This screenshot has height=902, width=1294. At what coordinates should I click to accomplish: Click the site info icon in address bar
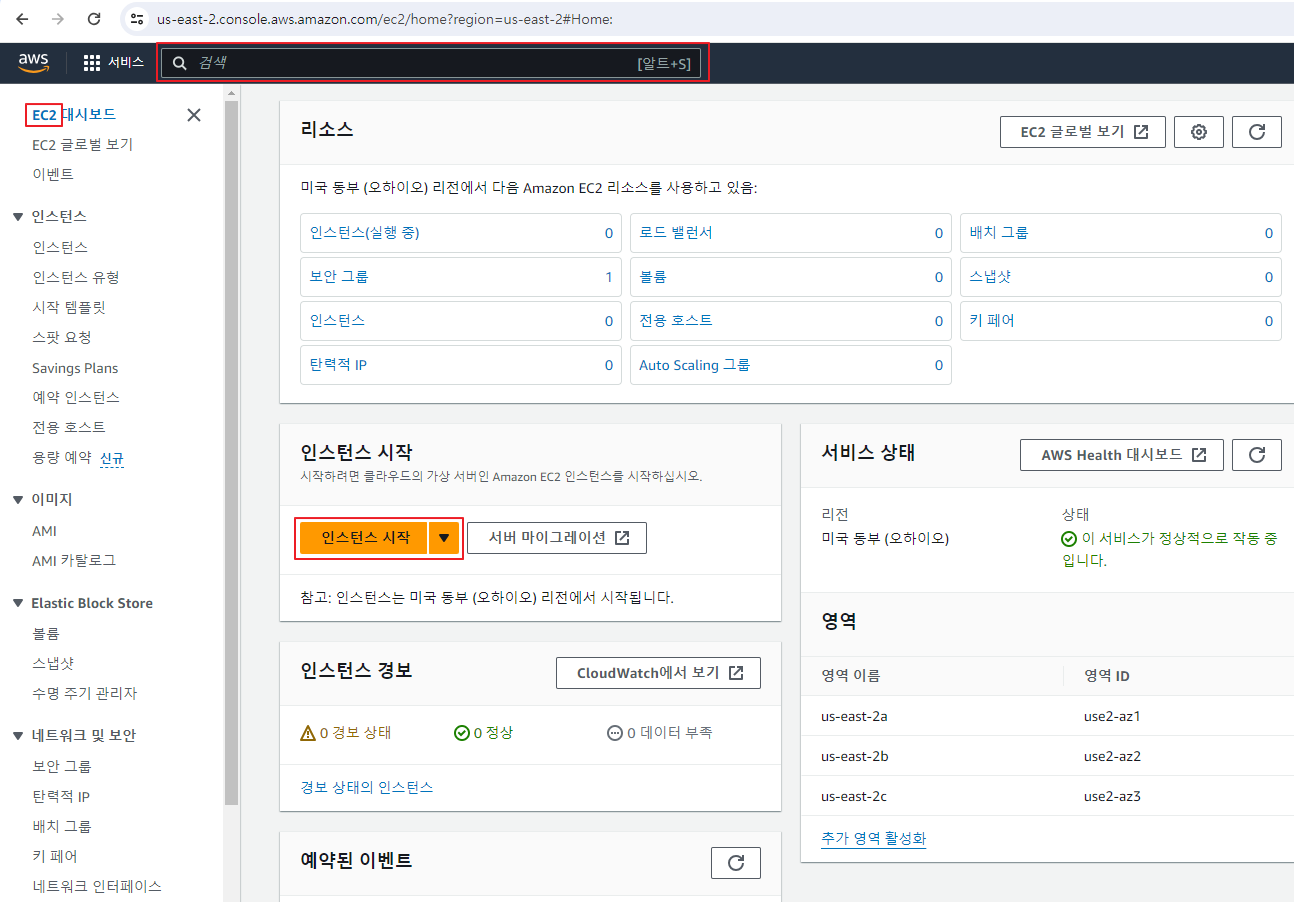pos(138,19)
